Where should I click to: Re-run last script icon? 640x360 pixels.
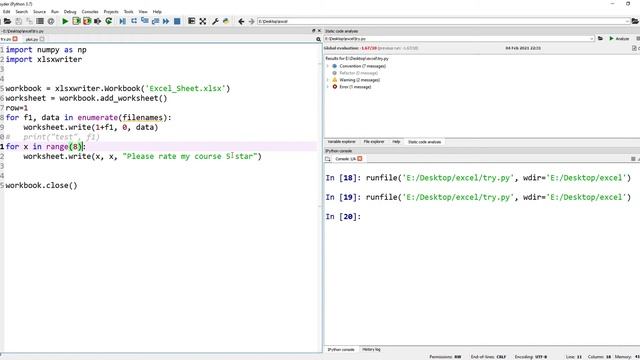(109, 21)
